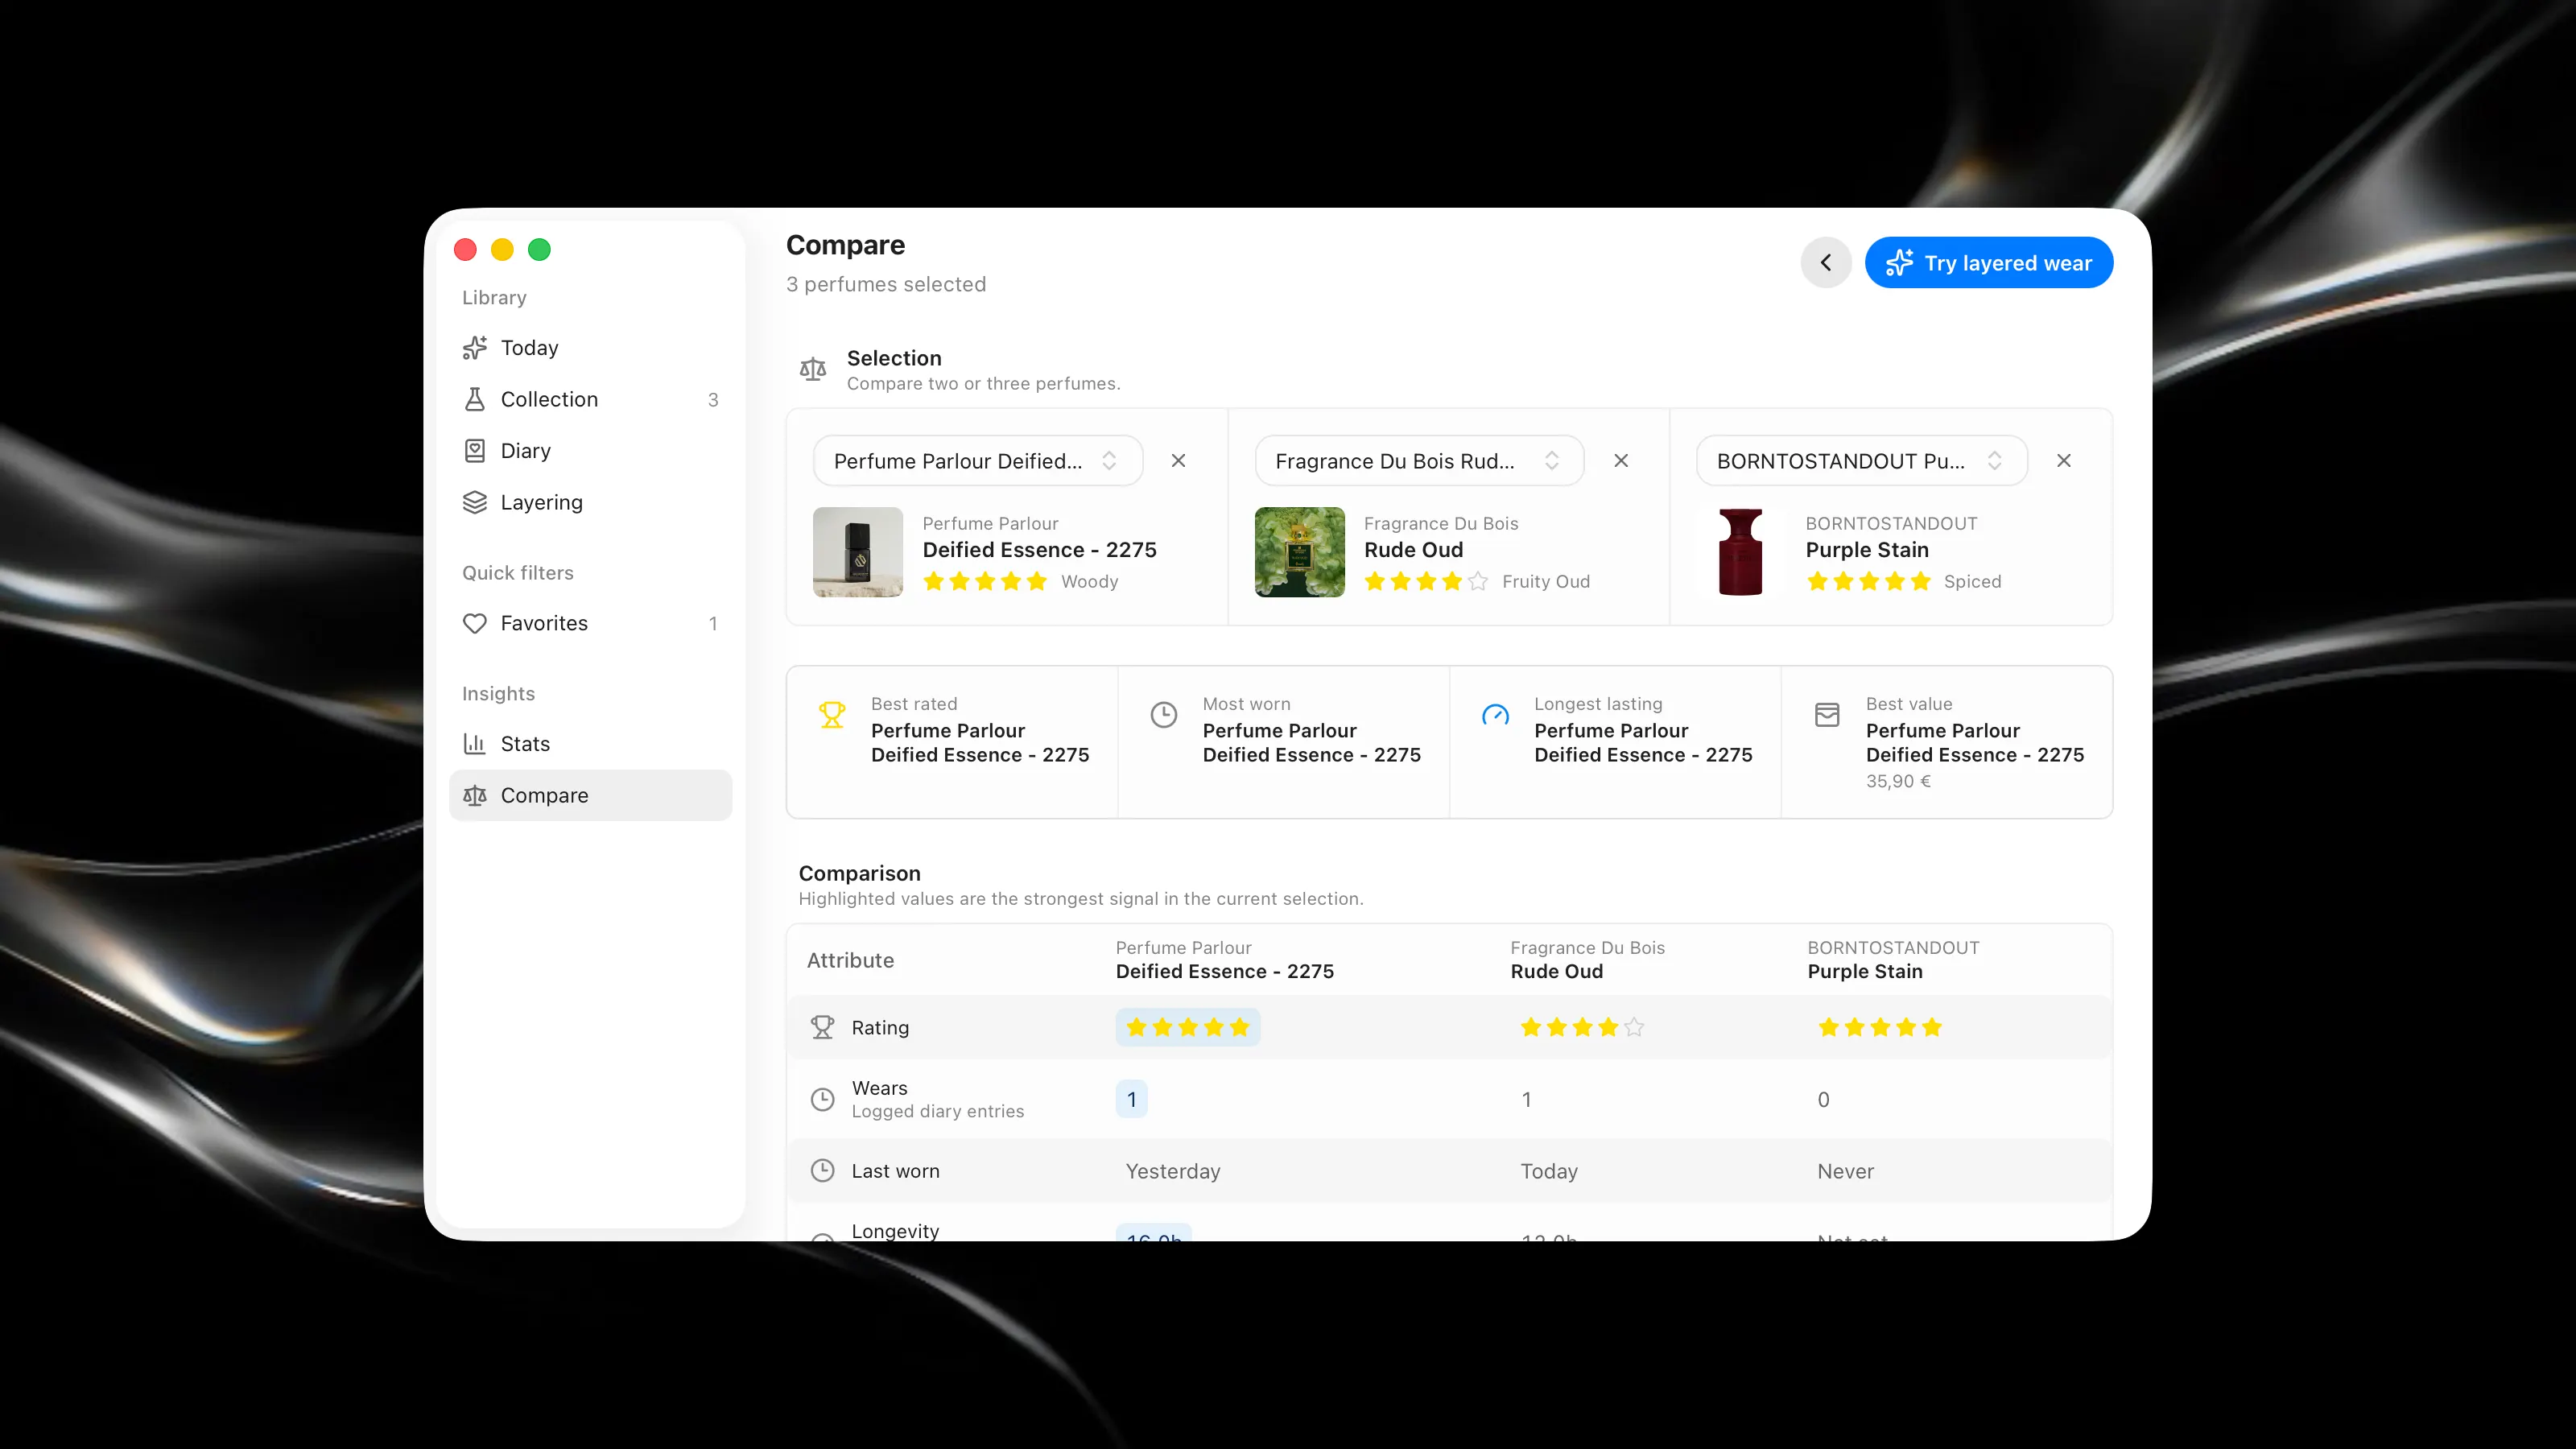Click highlighted wears value 1 for Deified Essence

click(1132, 1099)
